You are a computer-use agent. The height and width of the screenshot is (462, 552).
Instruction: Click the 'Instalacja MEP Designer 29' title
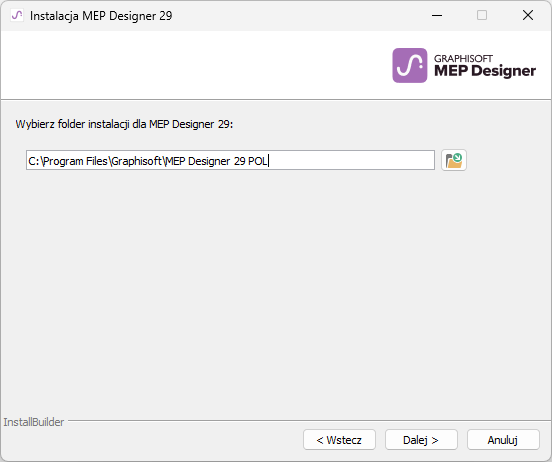coord(101,16)
